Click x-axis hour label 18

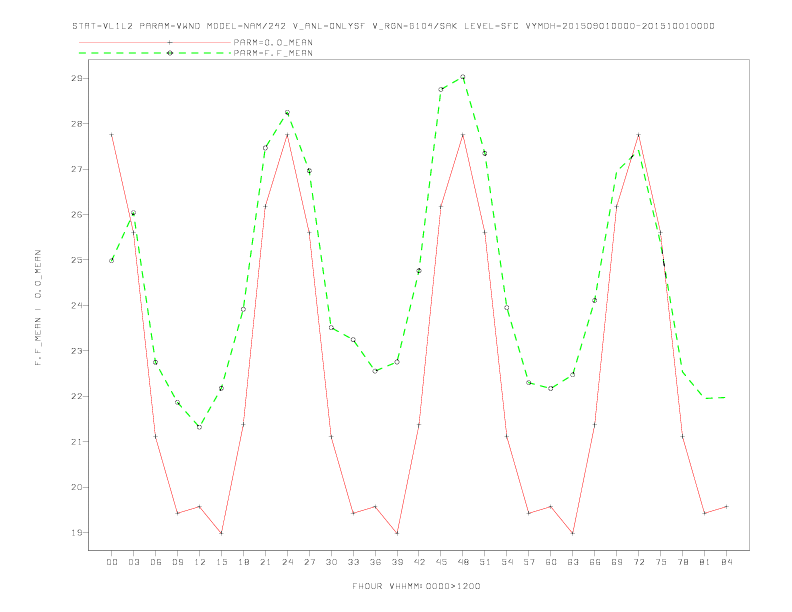(243, 562)
